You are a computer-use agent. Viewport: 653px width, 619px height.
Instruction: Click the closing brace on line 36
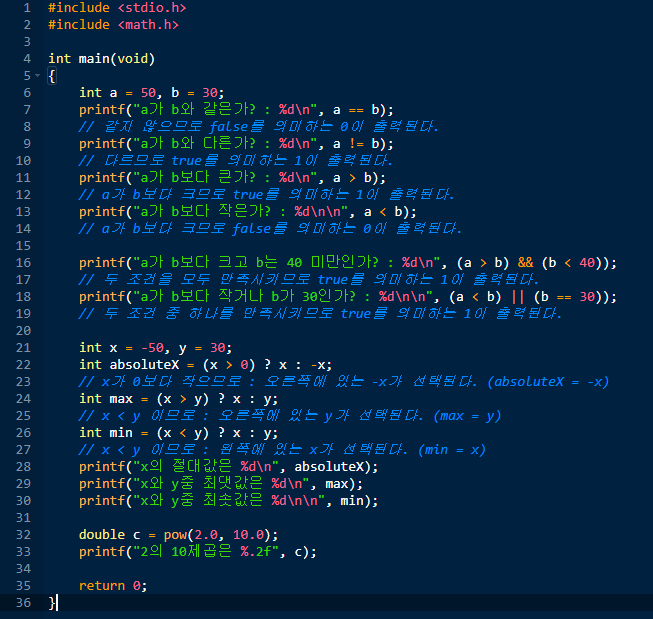pos(52,603)
